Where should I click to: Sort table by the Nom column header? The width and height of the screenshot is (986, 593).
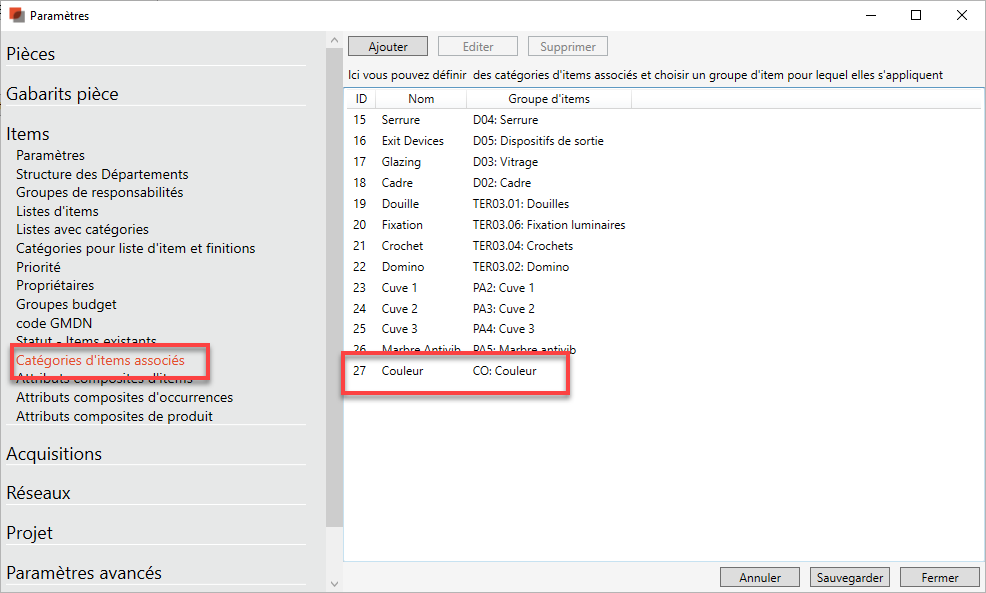click(x=421, y=99)
